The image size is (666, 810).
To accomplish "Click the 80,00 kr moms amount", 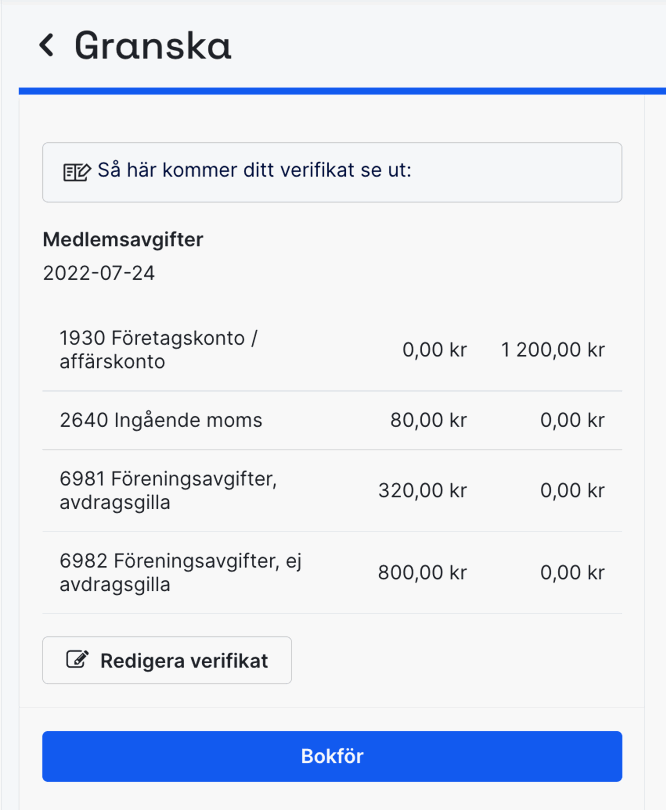I will (428, 420).
